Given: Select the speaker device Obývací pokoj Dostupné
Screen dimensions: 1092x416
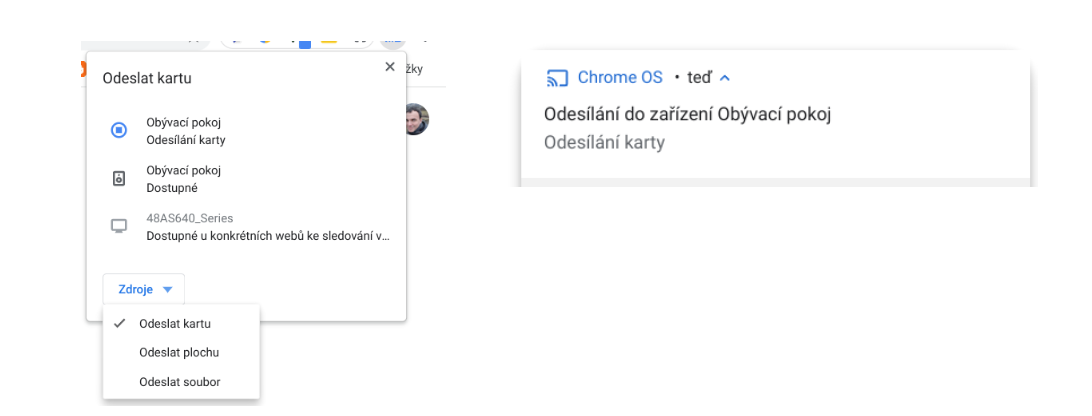Looking at the screenshot, I should coord(246,178).
